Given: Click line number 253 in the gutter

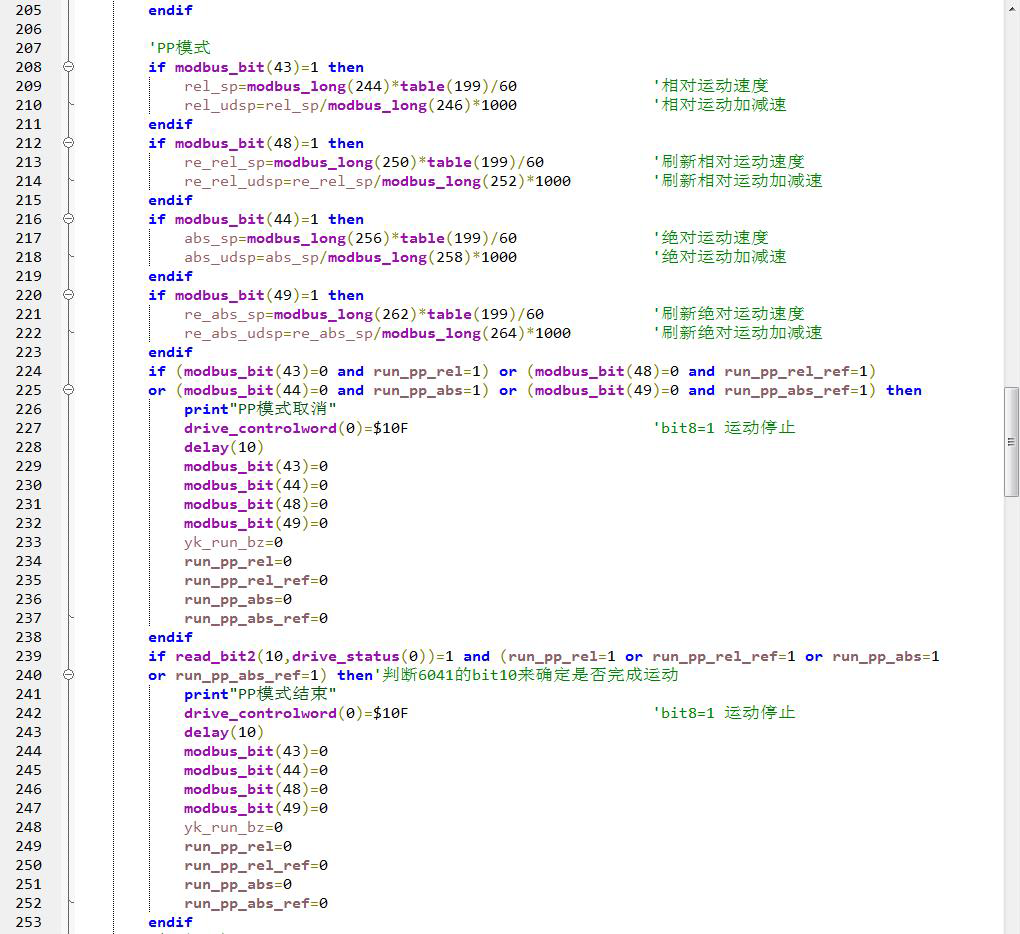Looking at the screenshot, I should (x=29, y=922).
